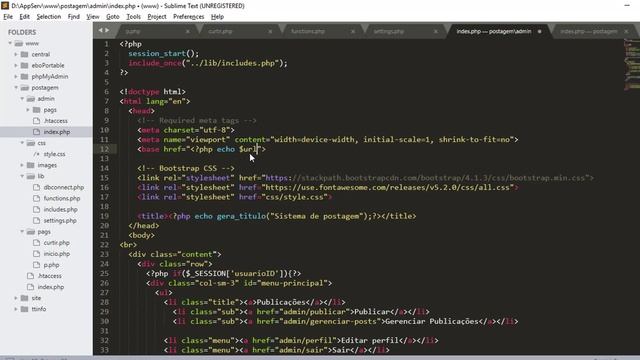Open the Goto menu
Image resolution: width=640 pixels, height=360 pixels.
tap(113, 17)
